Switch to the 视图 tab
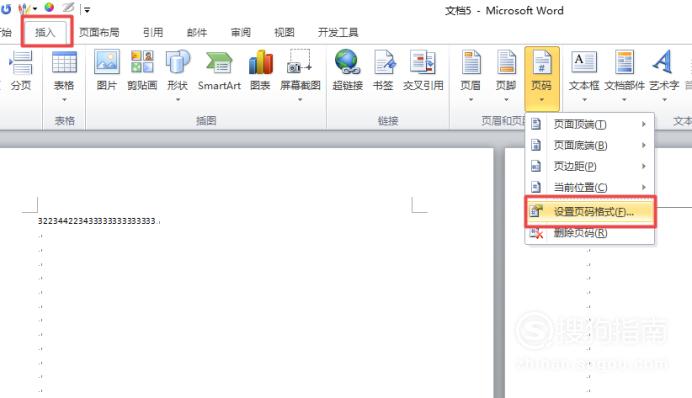 [284, 32]
